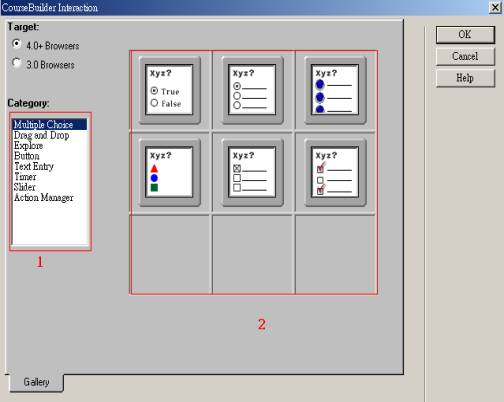Select the Timer category
504x402 pixels.
pos(50,176)
